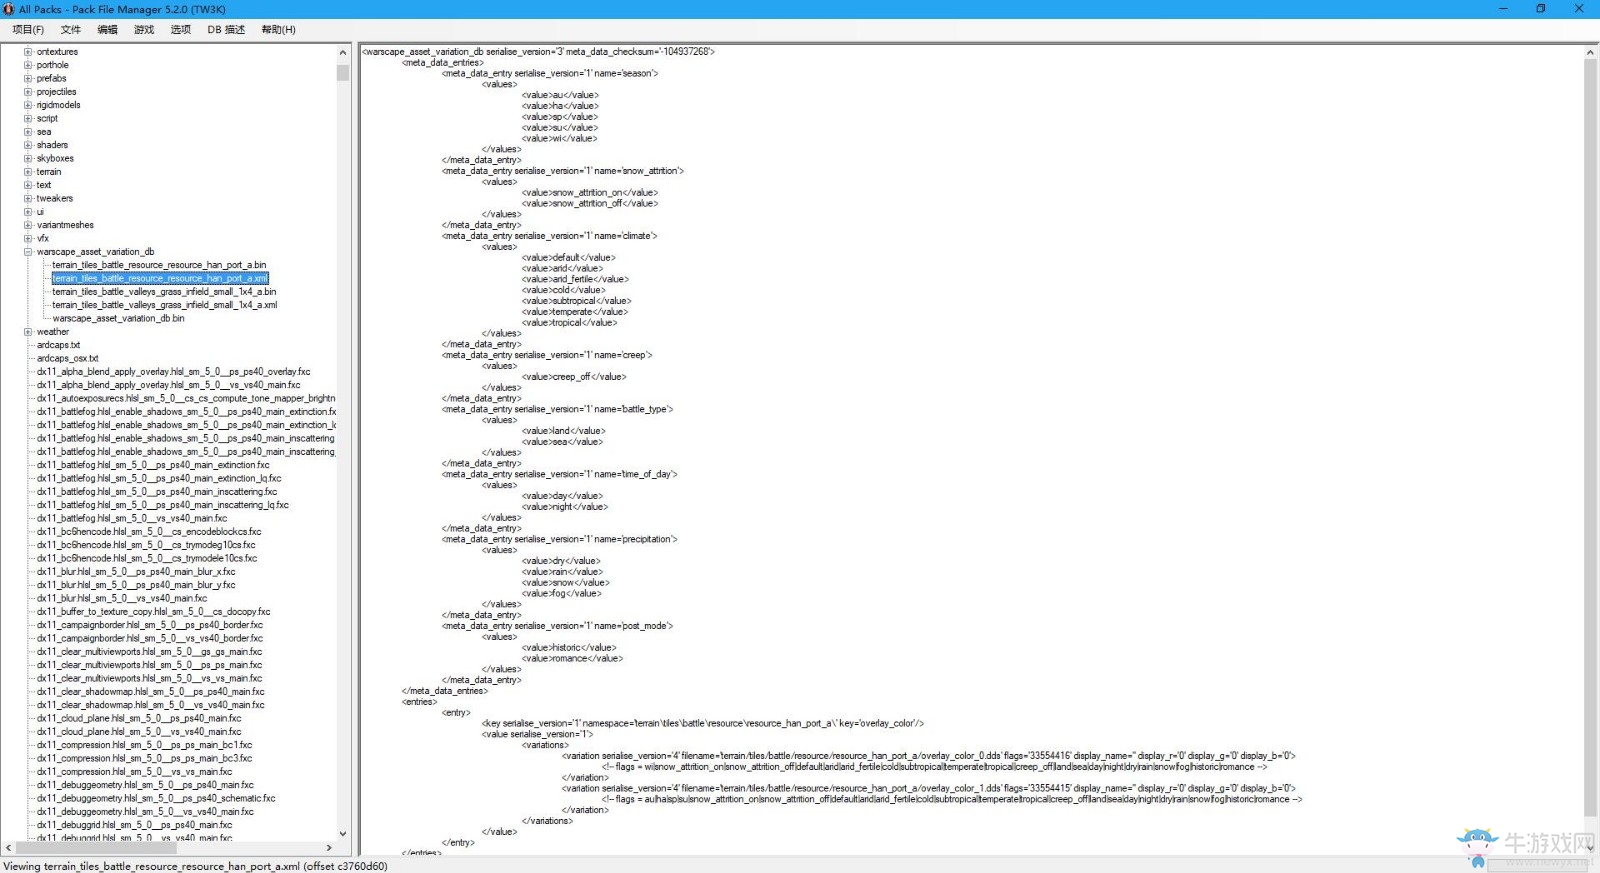Expand the script folder node
The height and width of the screenshot is (873, 1600).
tap(28, 118)
